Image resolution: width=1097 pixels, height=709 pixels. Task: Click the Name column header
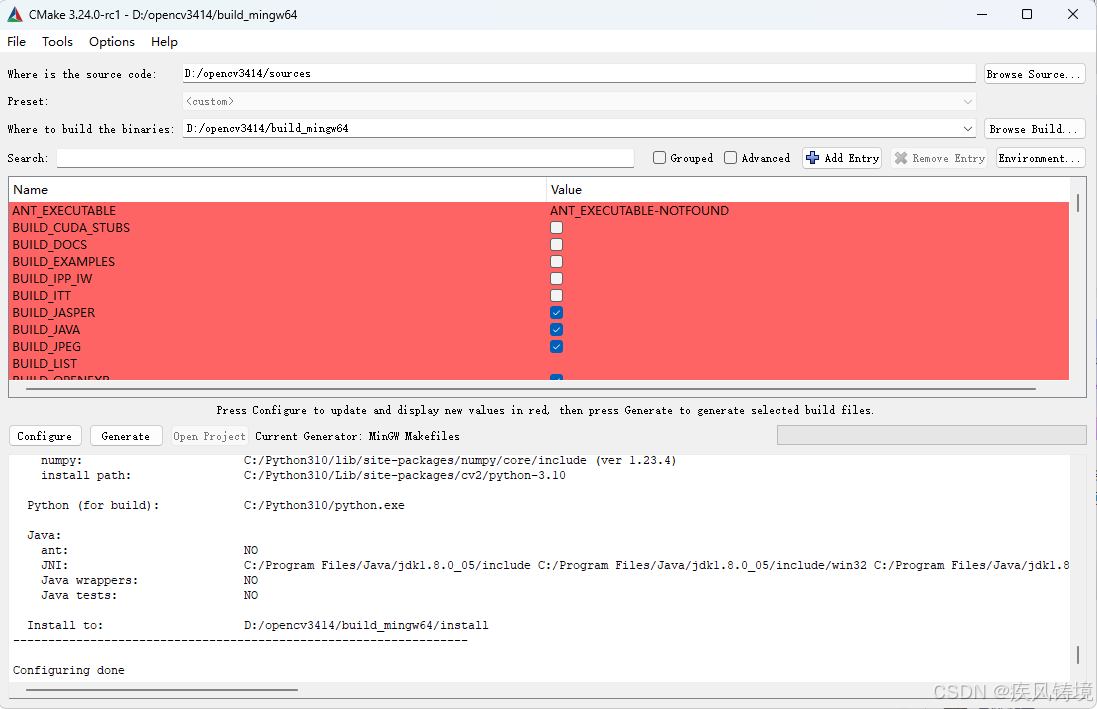coord(277,190)
